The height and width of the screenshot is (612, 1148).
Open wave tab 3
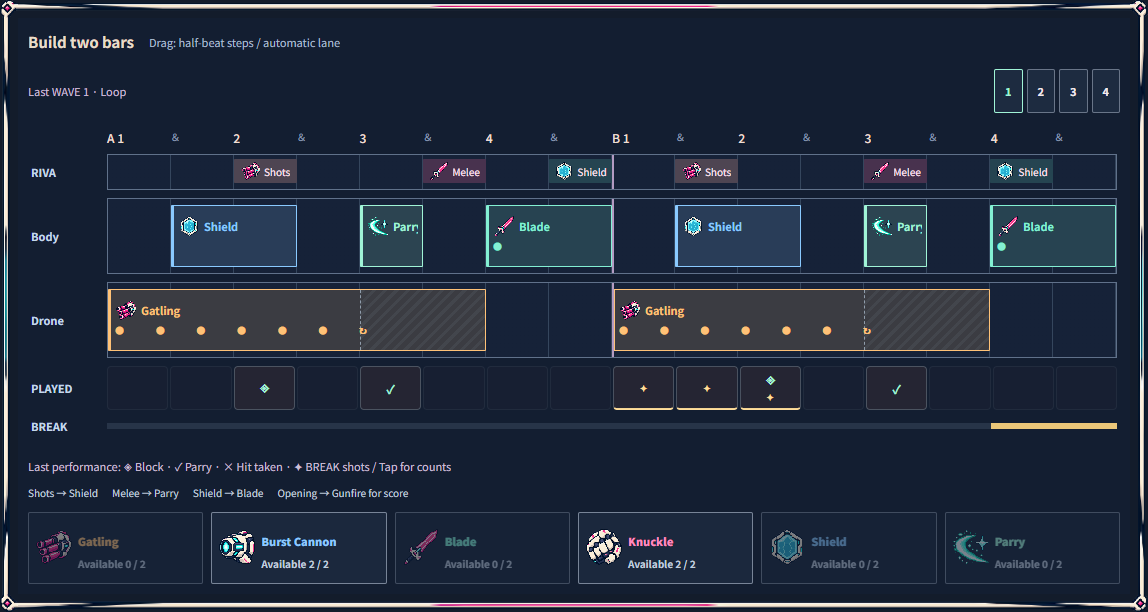pos(1073,92)
